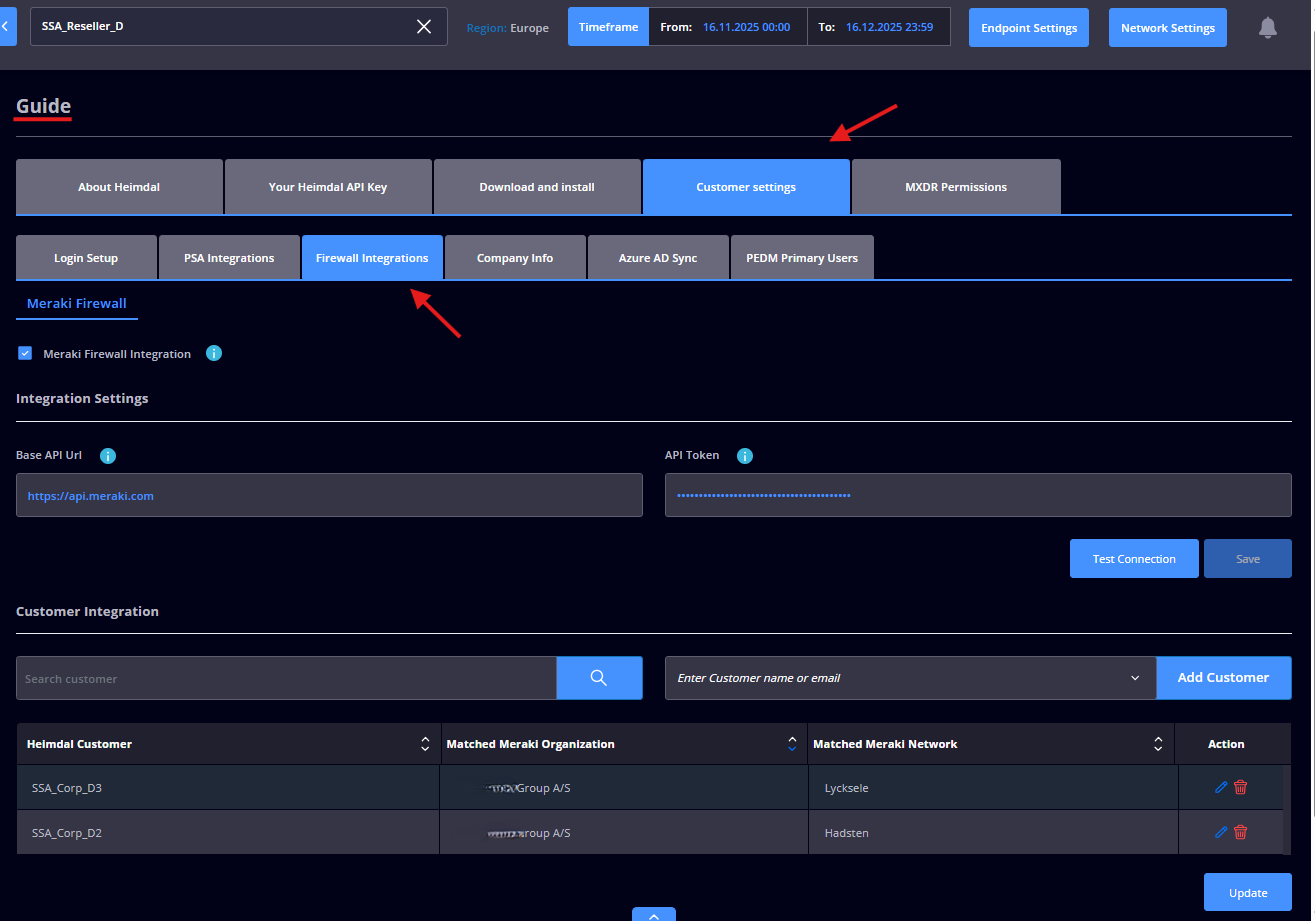Open Network Settings
Viewport: 1315px width, 921px height.
1168,28
